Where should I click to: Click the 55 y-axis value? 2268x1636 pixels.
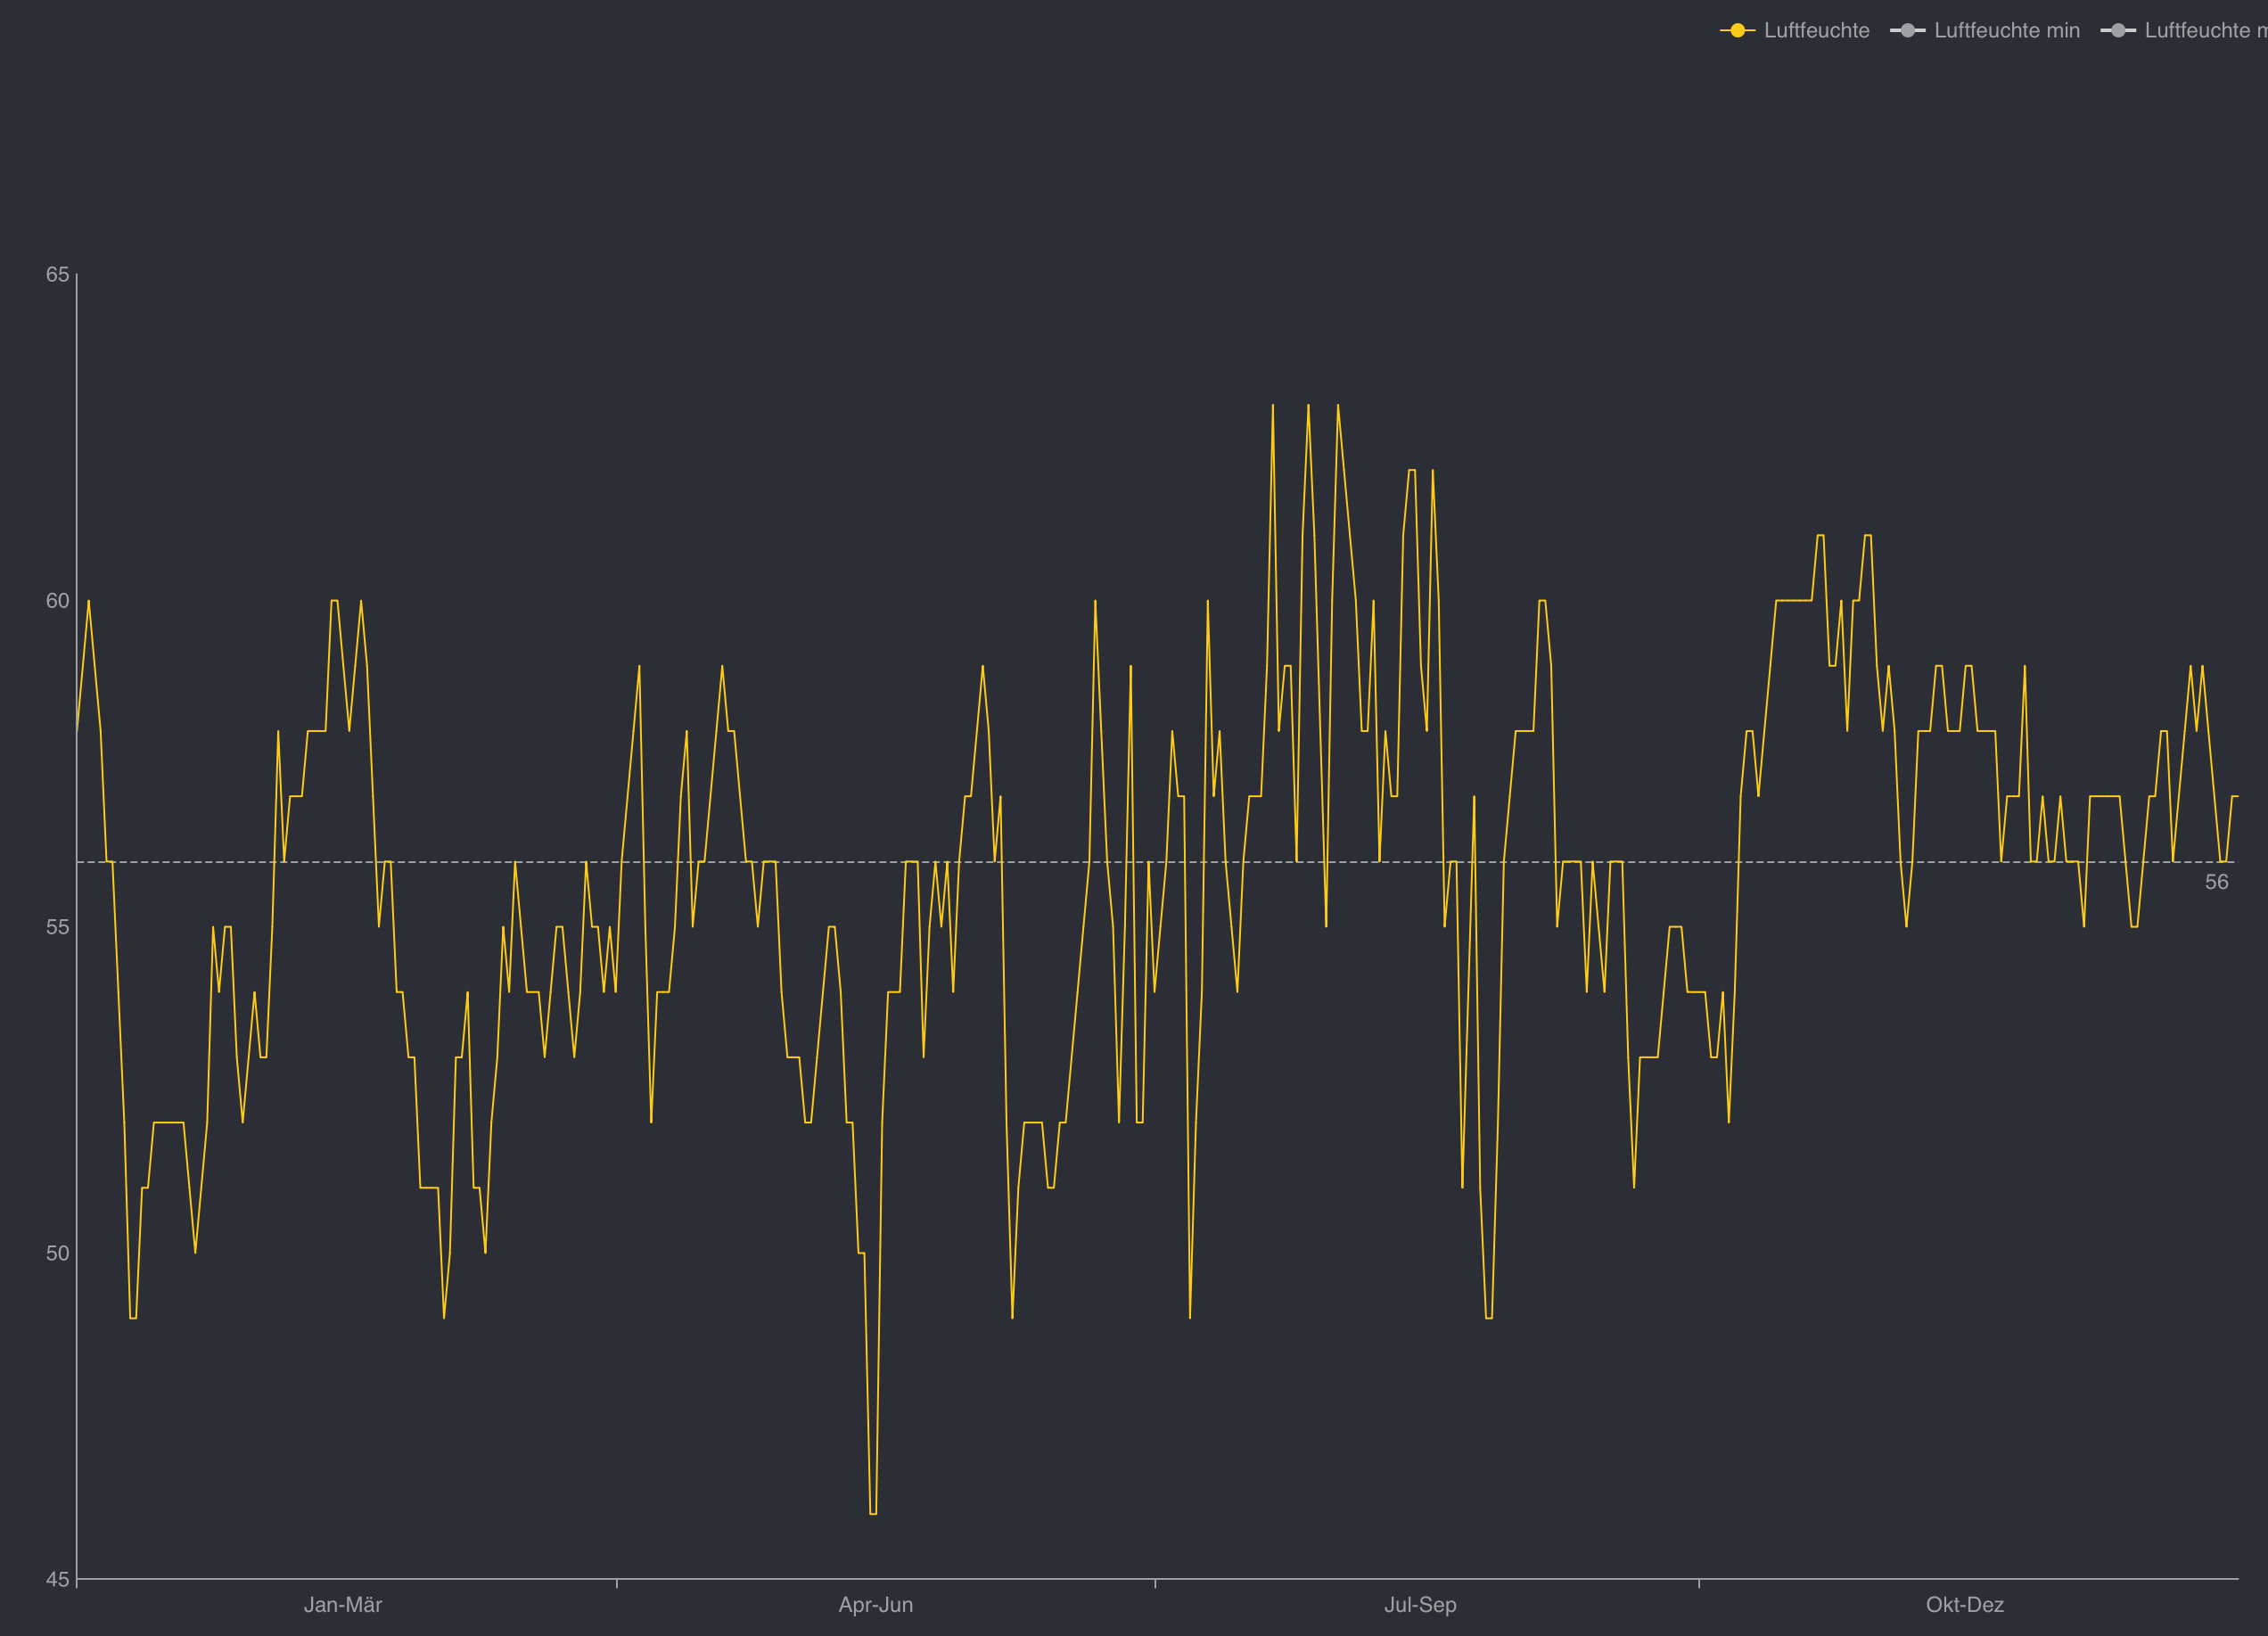pos(58,927)
